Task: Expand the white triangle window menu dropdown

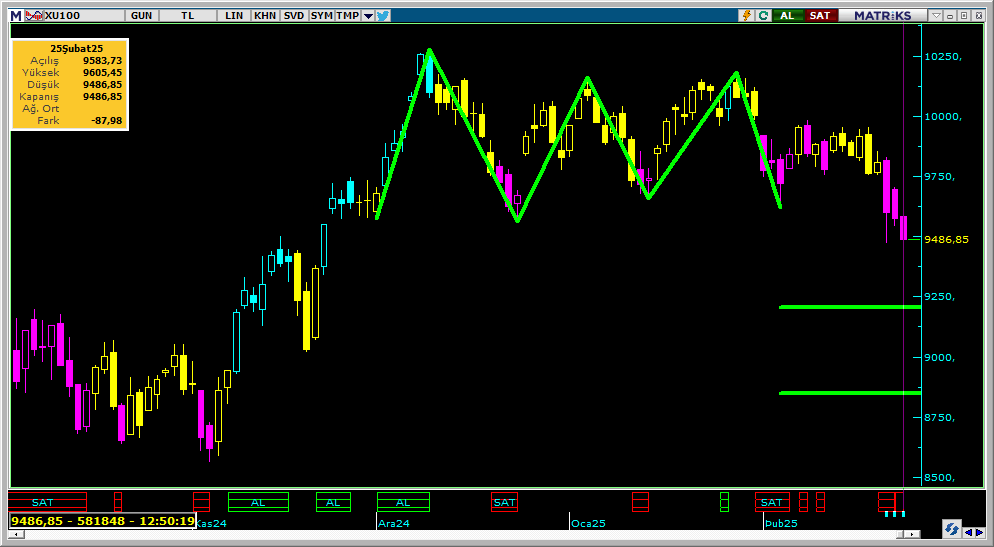Action: [x=936, y=15]
